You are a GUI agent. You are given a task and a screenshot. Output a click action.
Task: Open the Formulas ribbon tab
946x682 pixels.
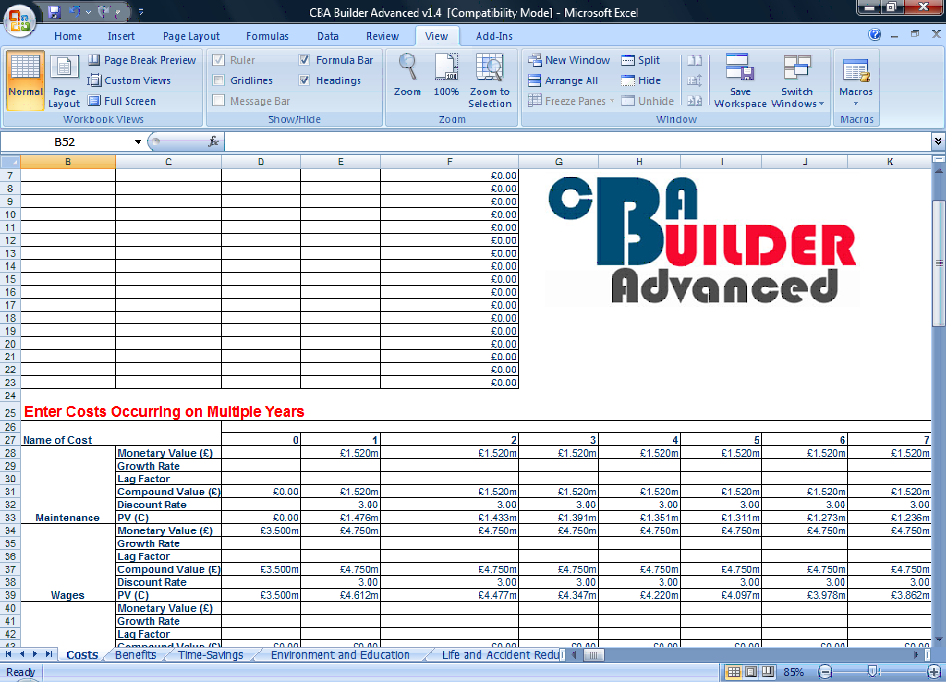pos(267,36)
